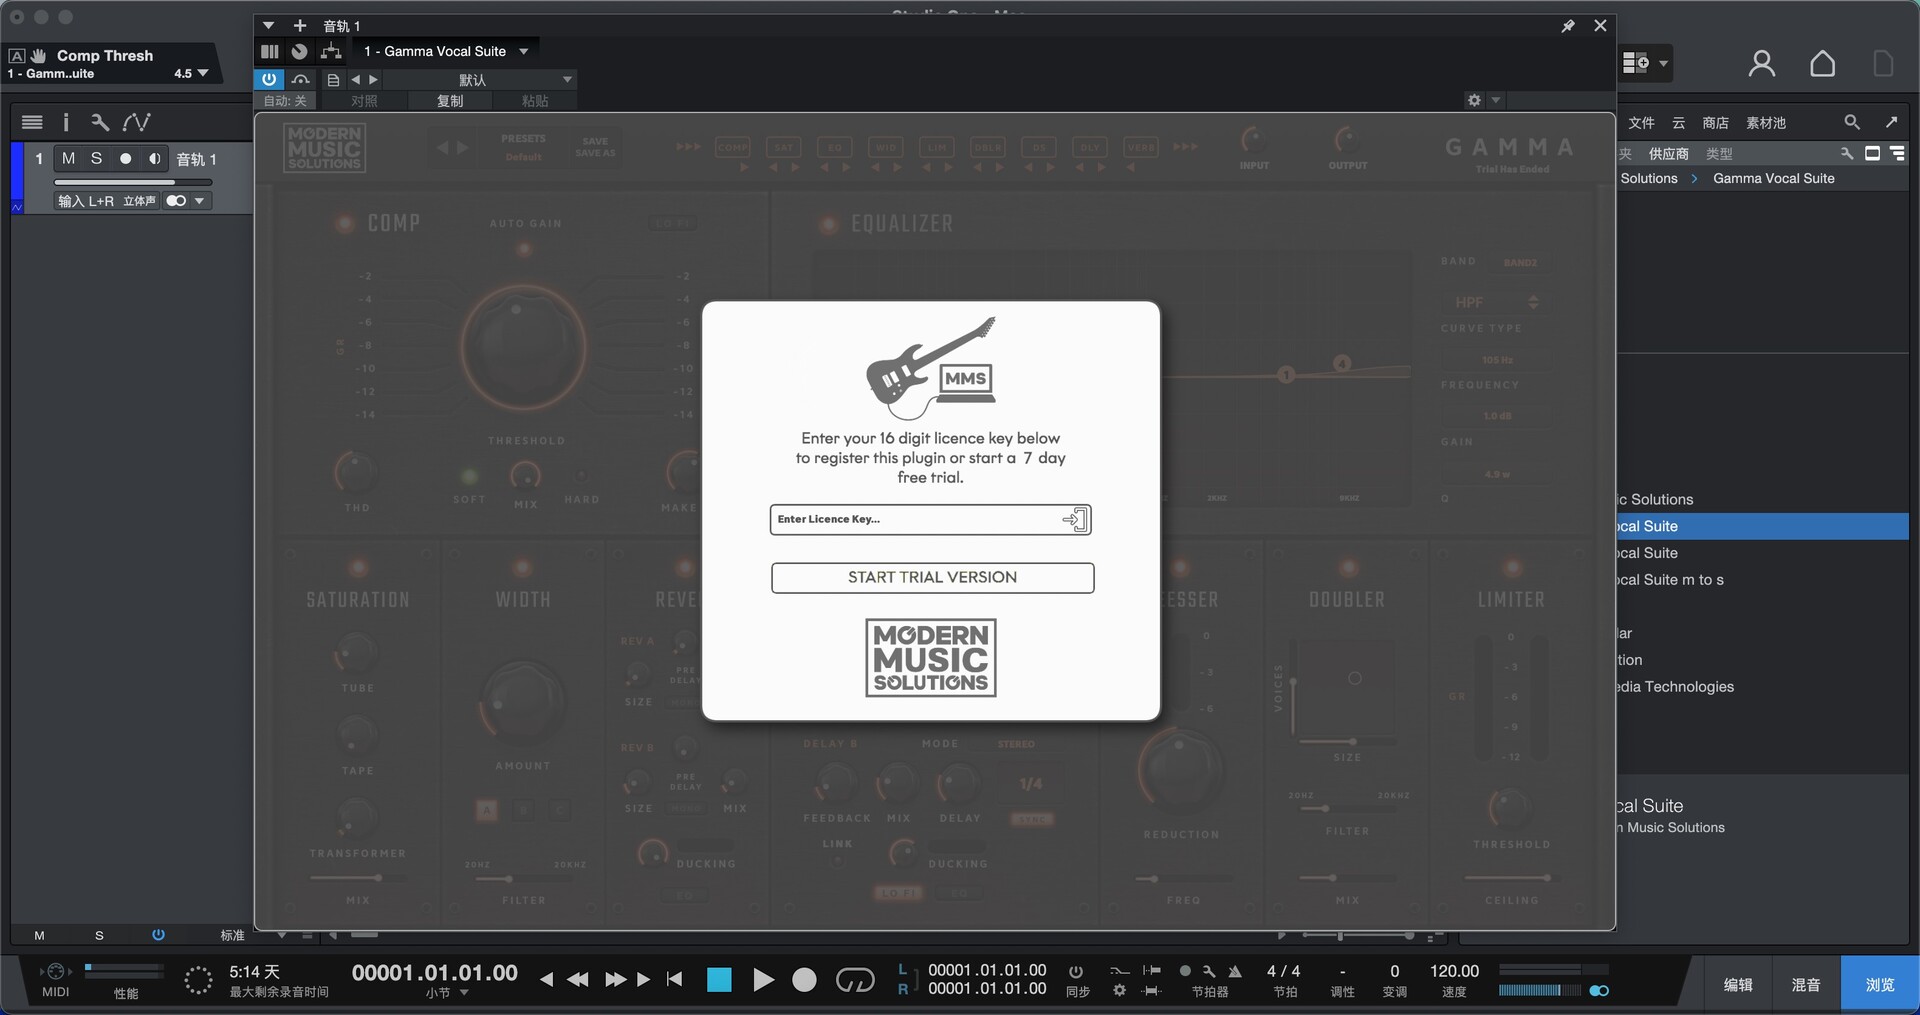Expand the plugin window menu triangle

(x=268, y=25)
